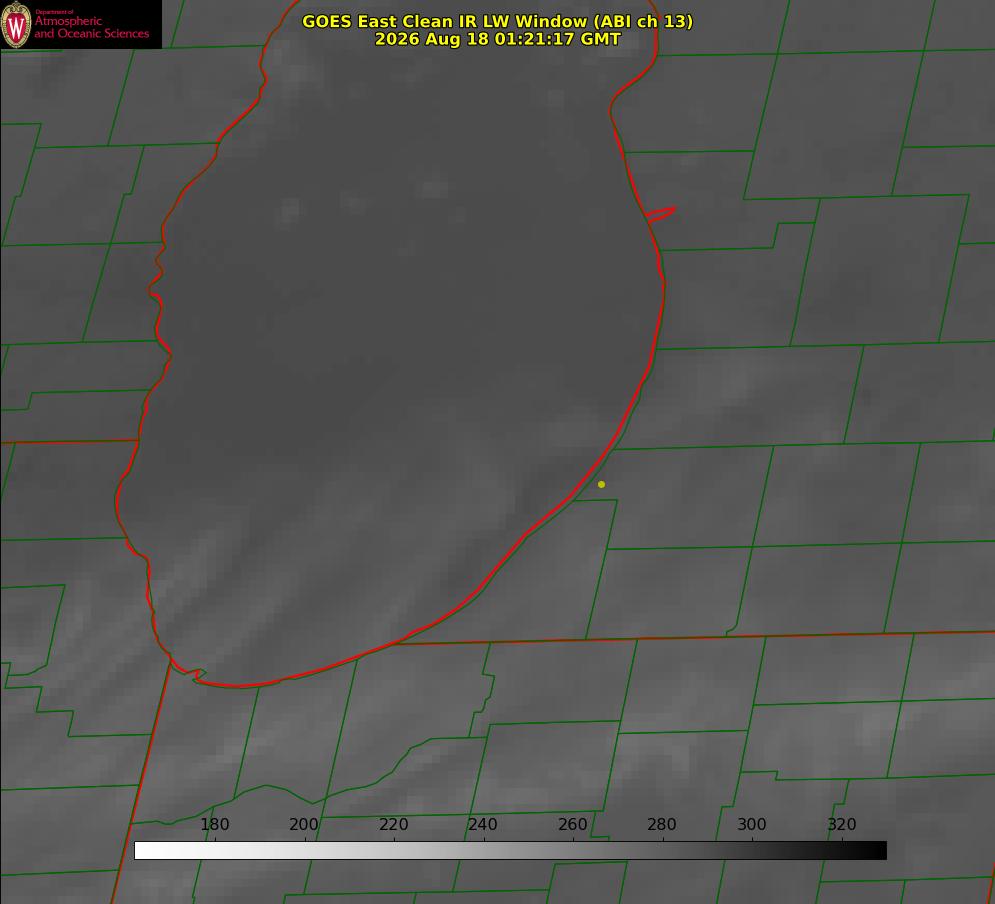Click the UW crest logo icon
The width and height of the screenshot is (995, 904).
click(x=16, y=24)
